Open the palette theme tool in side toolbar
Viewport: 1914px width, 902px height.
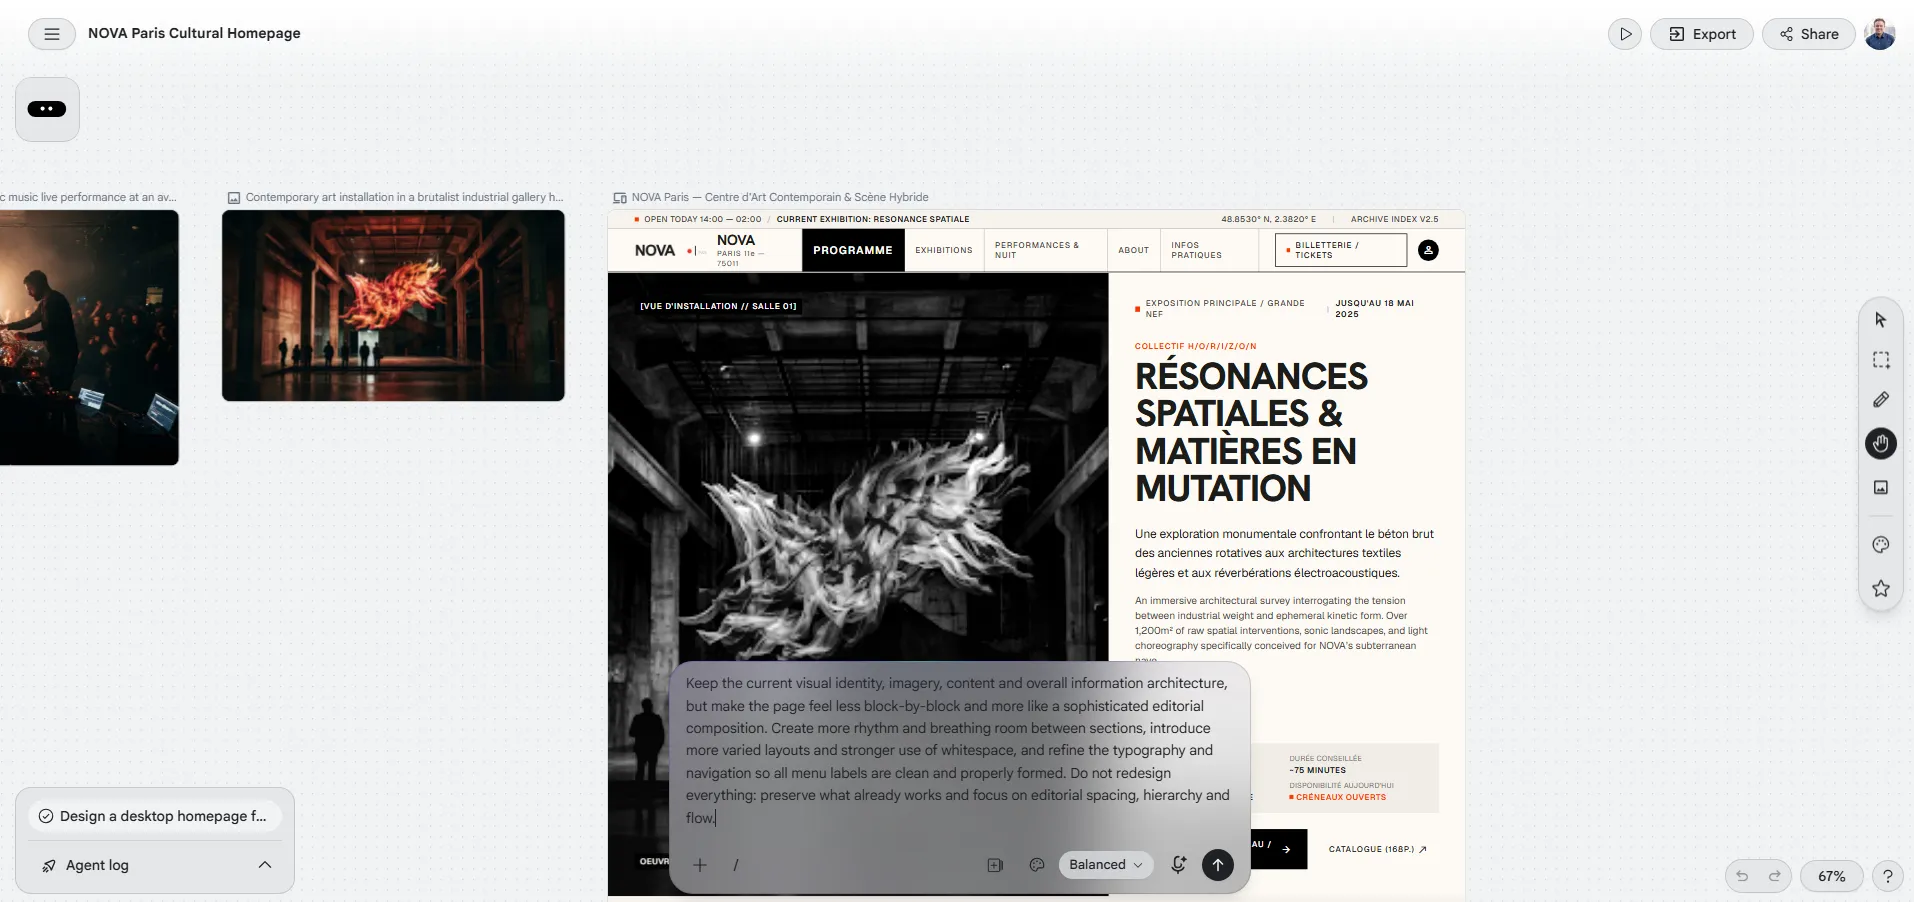(1881, 545)
